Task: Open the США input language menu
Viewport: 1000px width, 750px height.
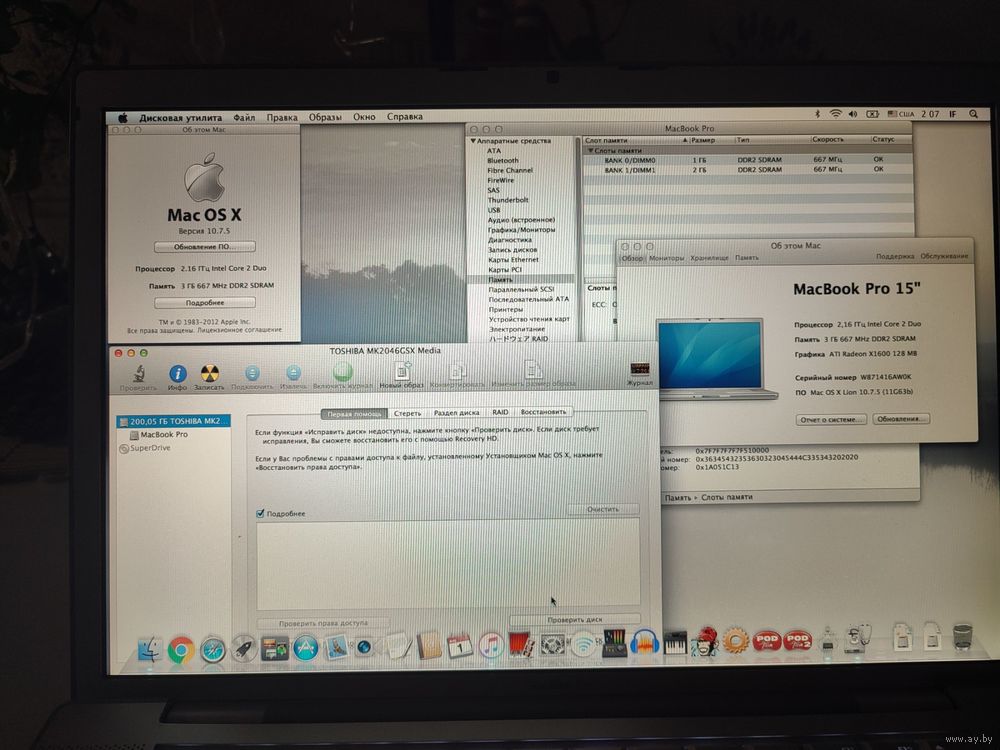Action: [x=899, y=116]
